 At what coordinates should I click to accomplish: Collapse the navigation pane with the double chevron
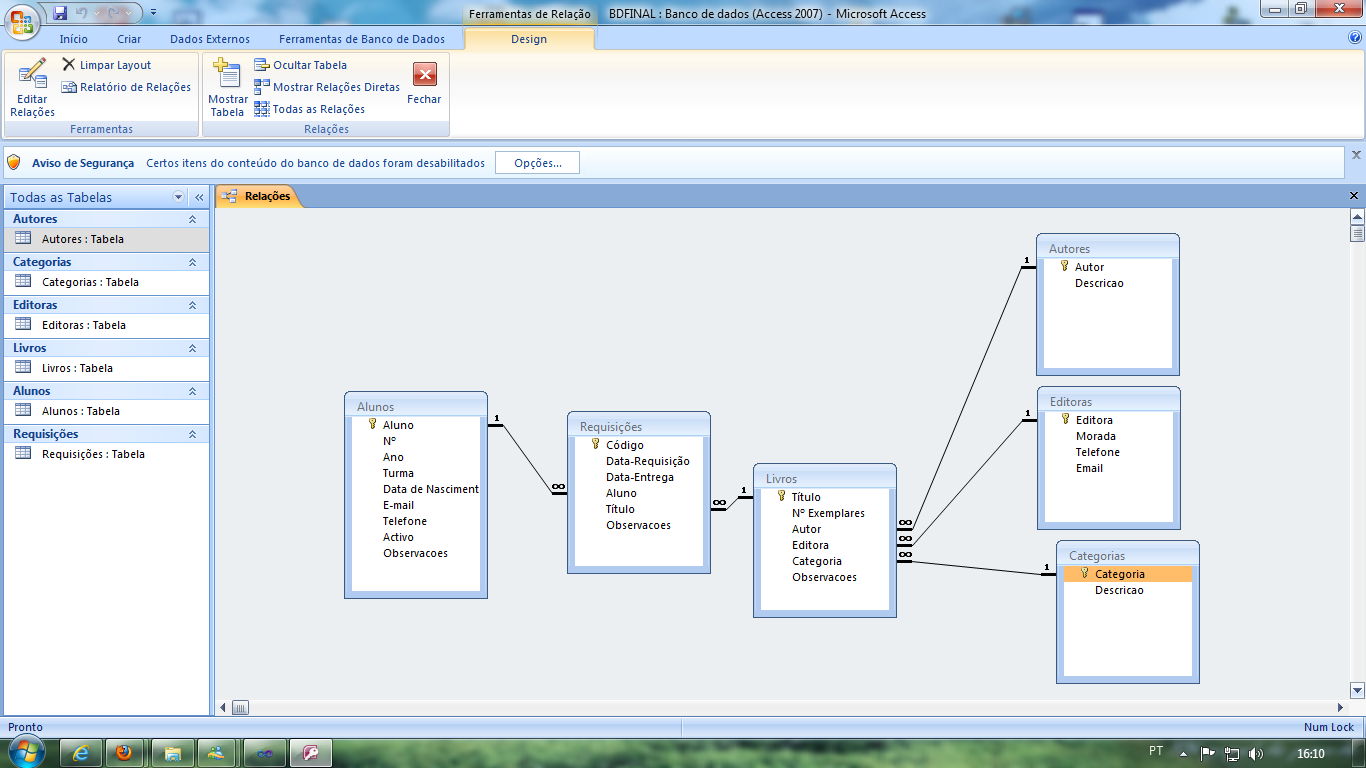click(199, 197)
